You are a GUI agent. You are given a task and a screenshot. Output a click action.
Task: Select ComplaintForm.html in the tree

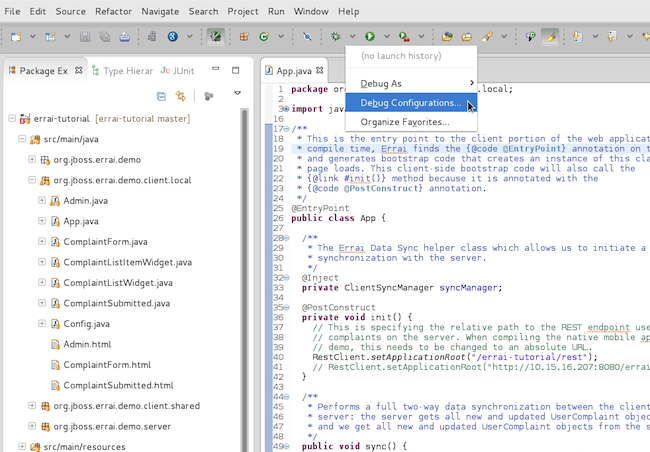pyautogui.click(x=107, y=365)
